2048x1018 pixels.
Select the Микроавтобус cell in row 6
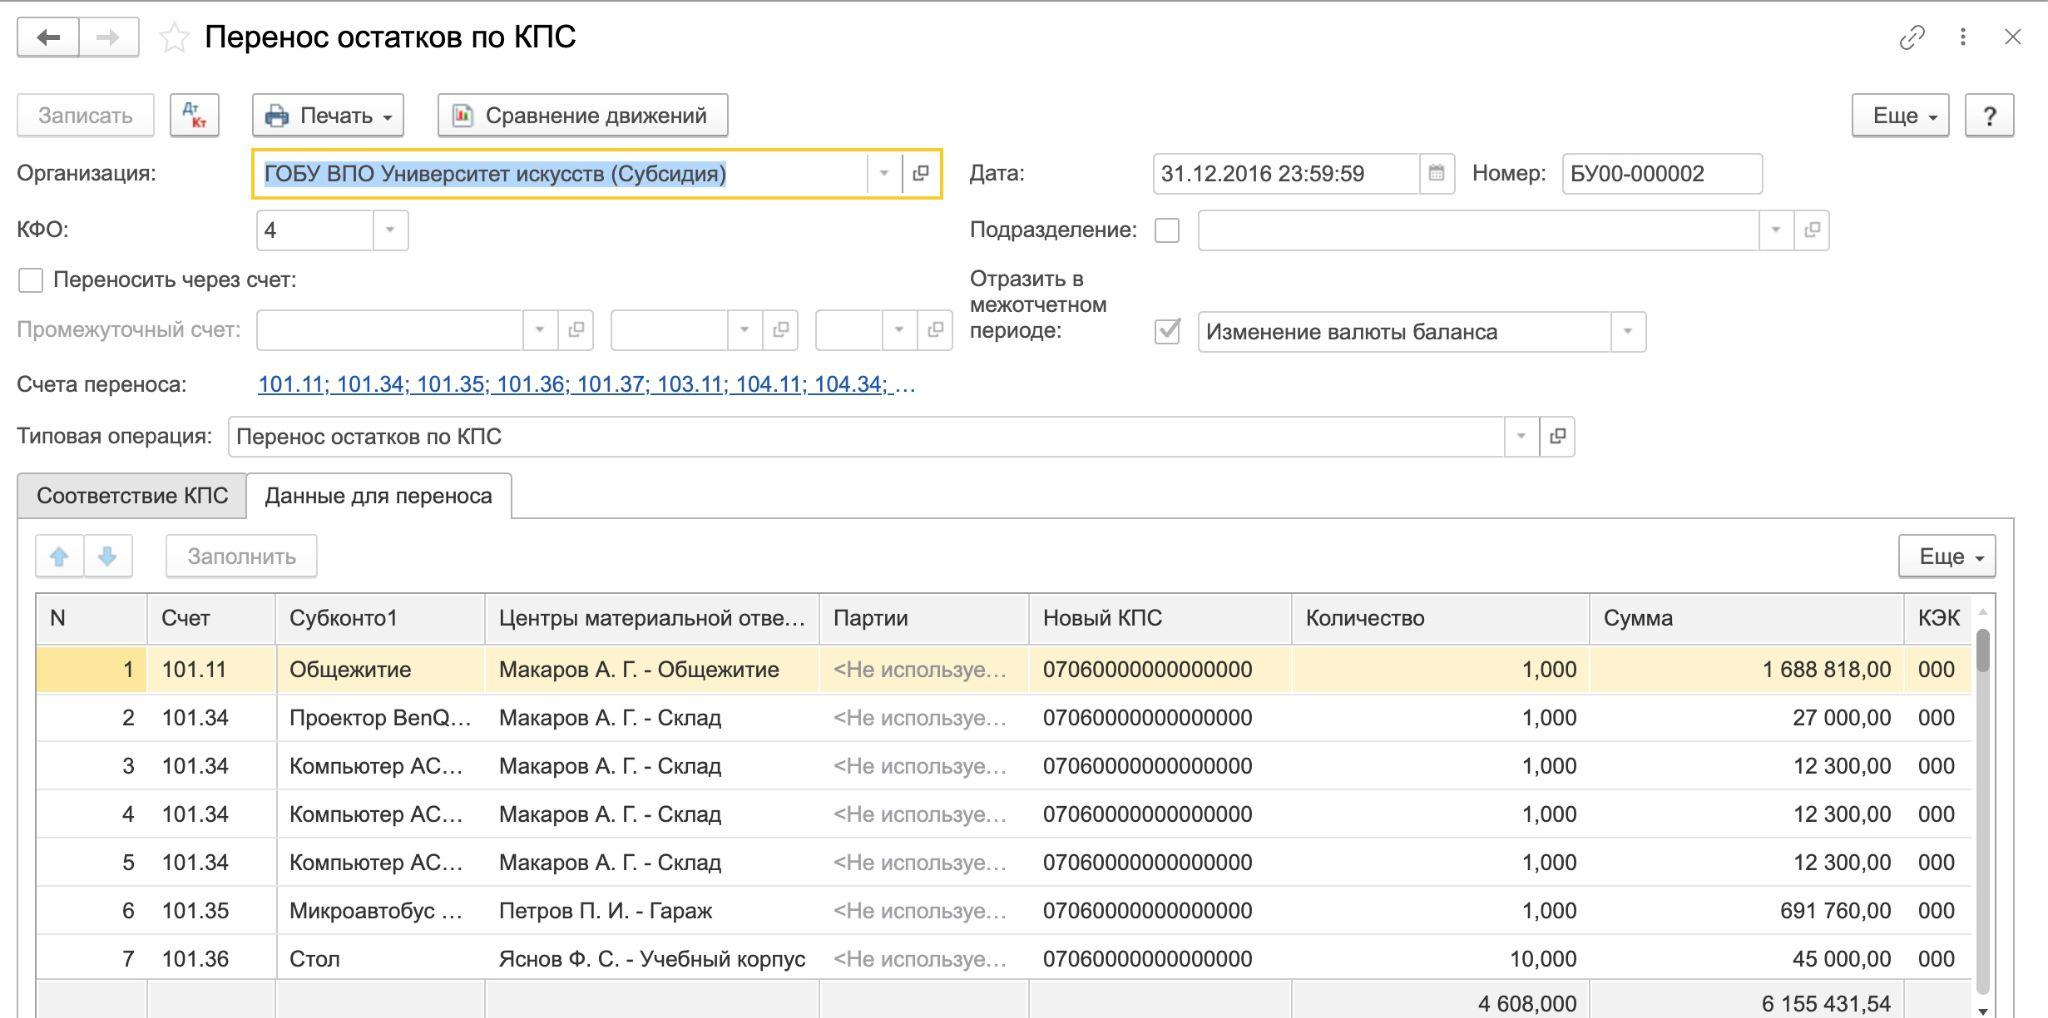(380, 911)
